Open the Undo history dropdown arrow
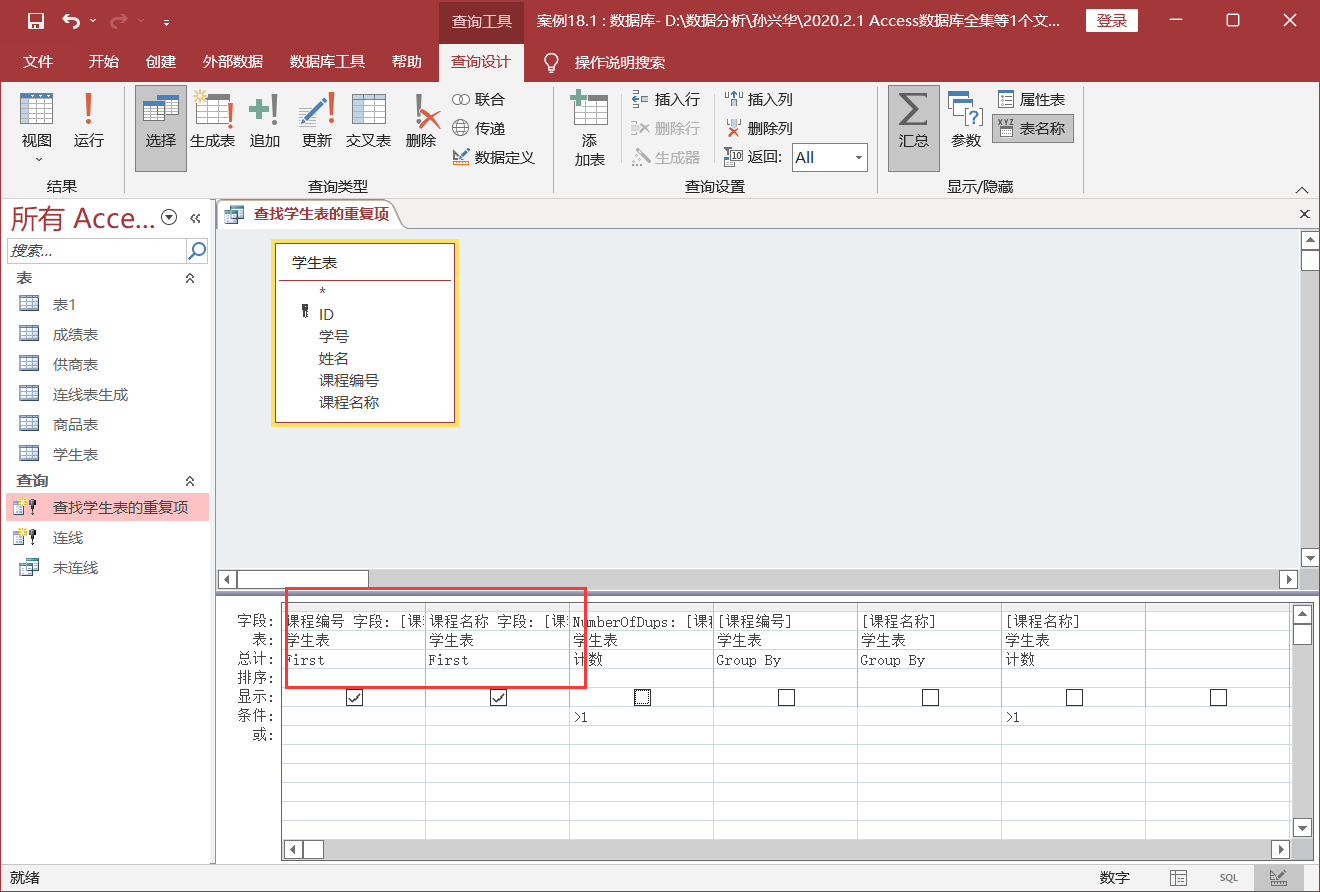 (x=93, y=21)
